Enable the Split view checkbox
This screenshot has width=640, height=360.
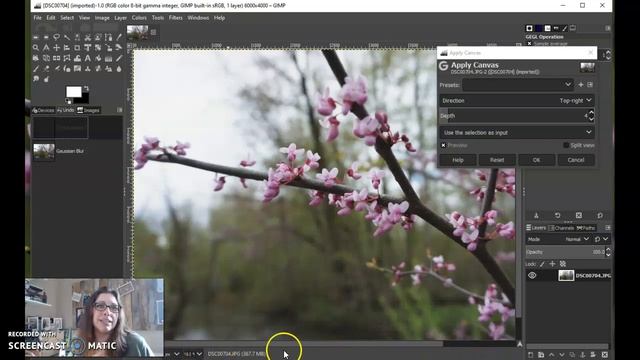coord(566,145)
